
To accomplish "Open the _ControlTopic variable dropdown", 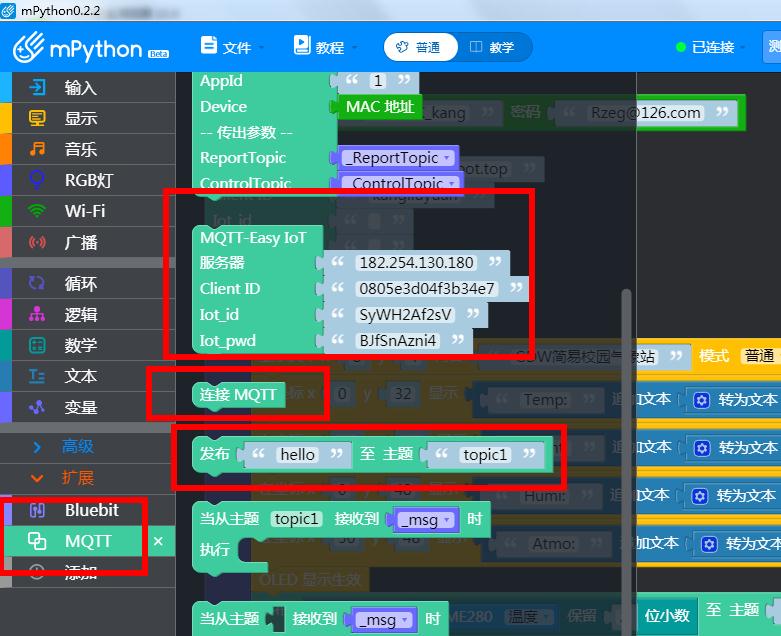I will click(403, 183).
